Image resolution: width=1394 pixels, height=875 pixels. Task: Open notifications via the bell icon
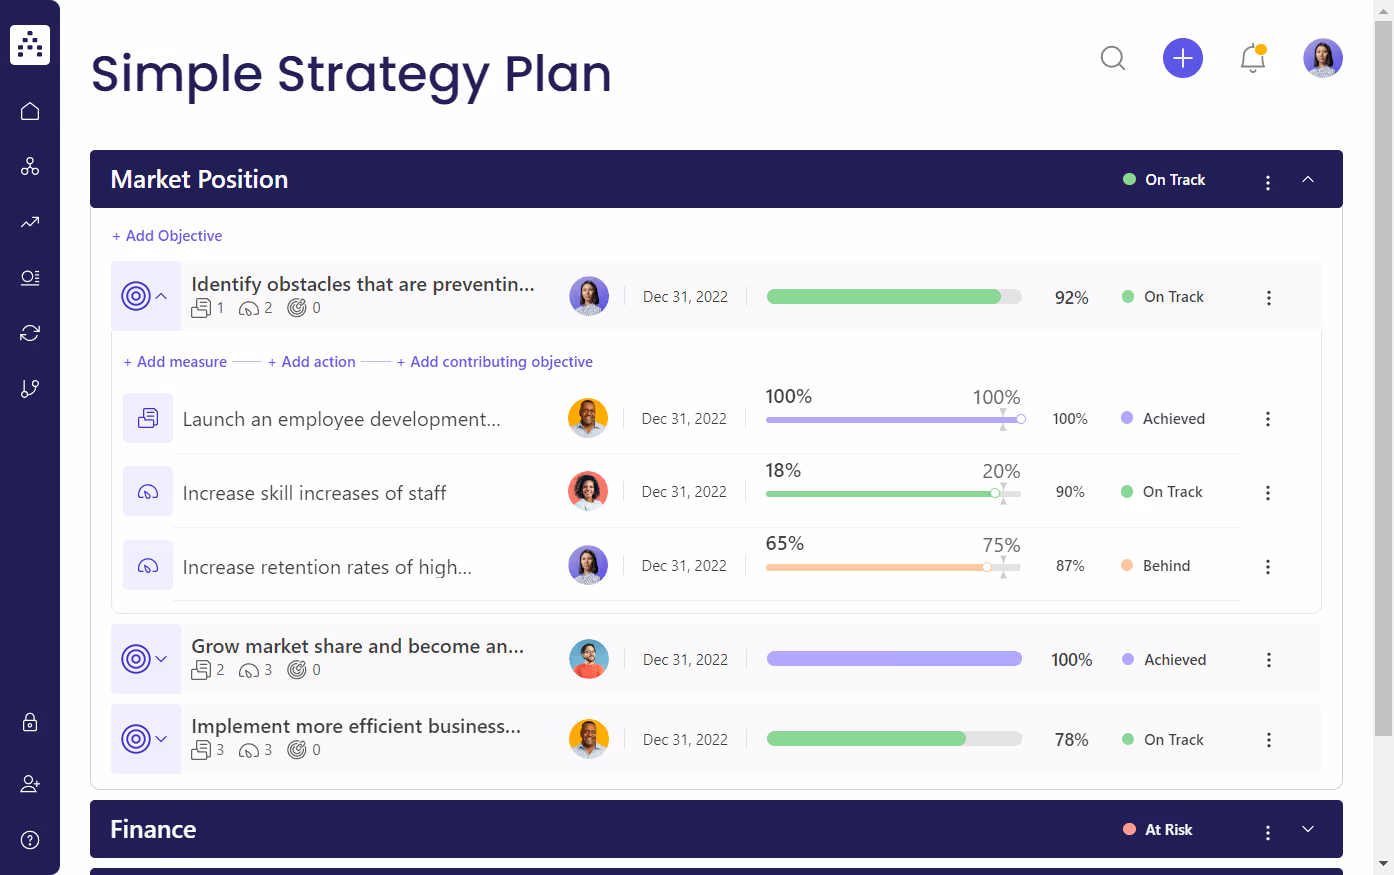(x=1252, y=58)
